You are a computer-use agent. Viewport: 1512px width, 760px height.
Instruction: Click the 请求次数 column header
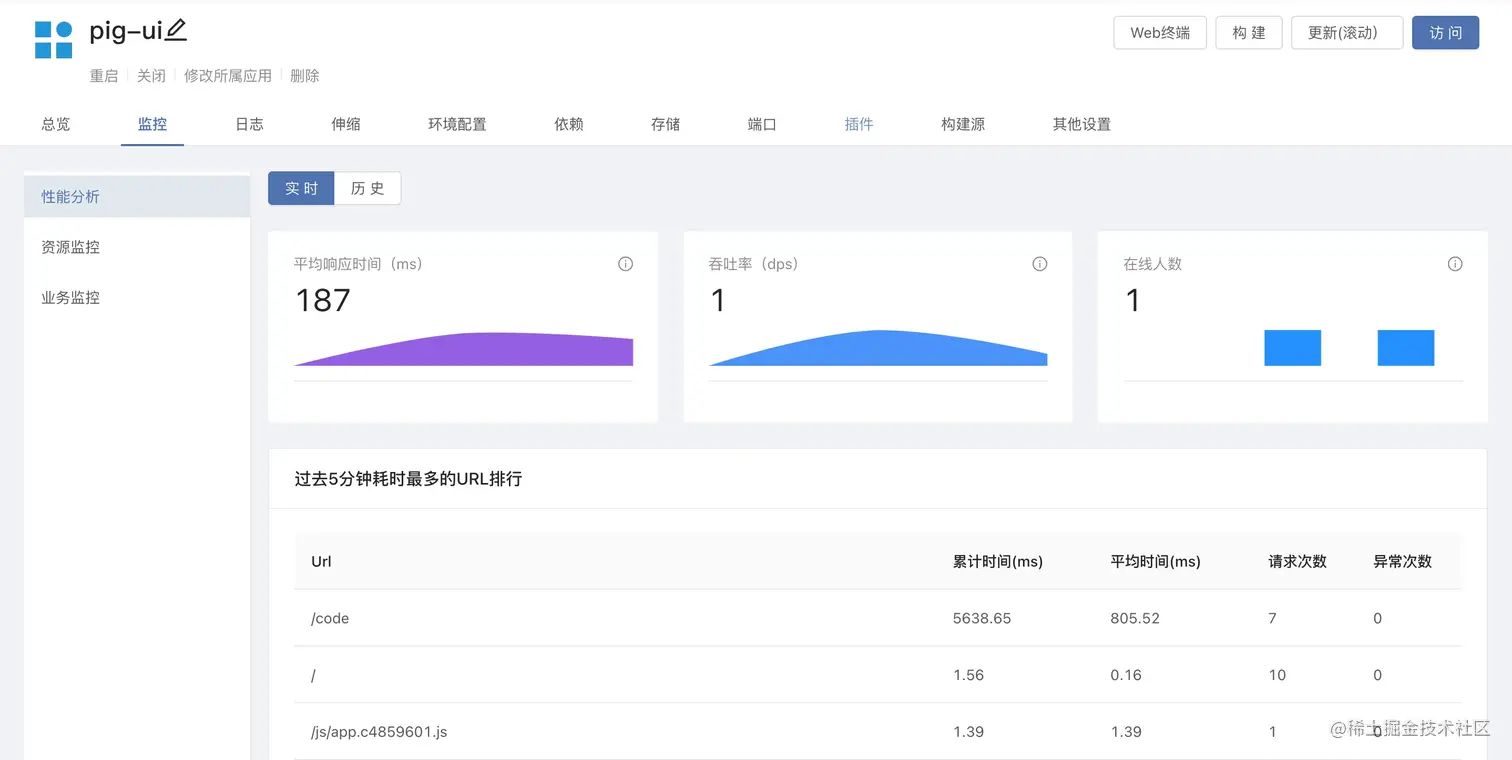[1298, 562]
